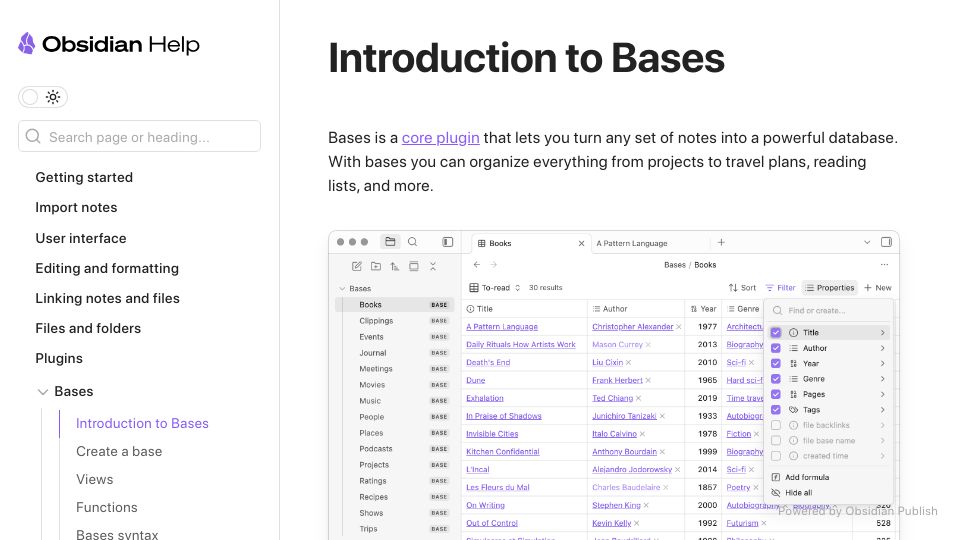Screen dimensions: 960x540
Task: Click the new note pencil icon
Action: point(356,266)
